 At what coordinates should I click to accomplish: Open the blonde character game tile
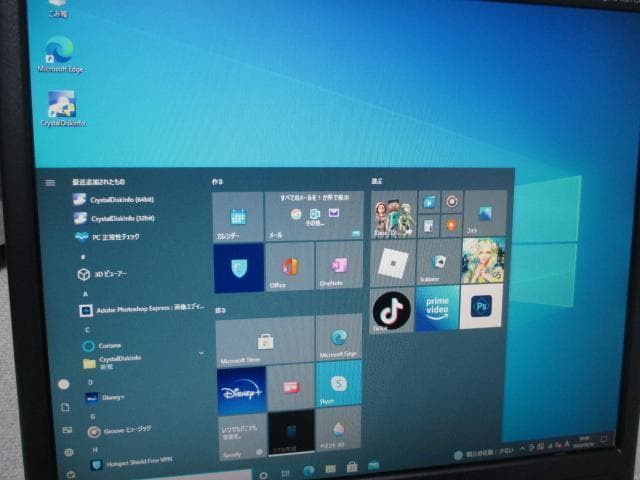pos(483,260)
